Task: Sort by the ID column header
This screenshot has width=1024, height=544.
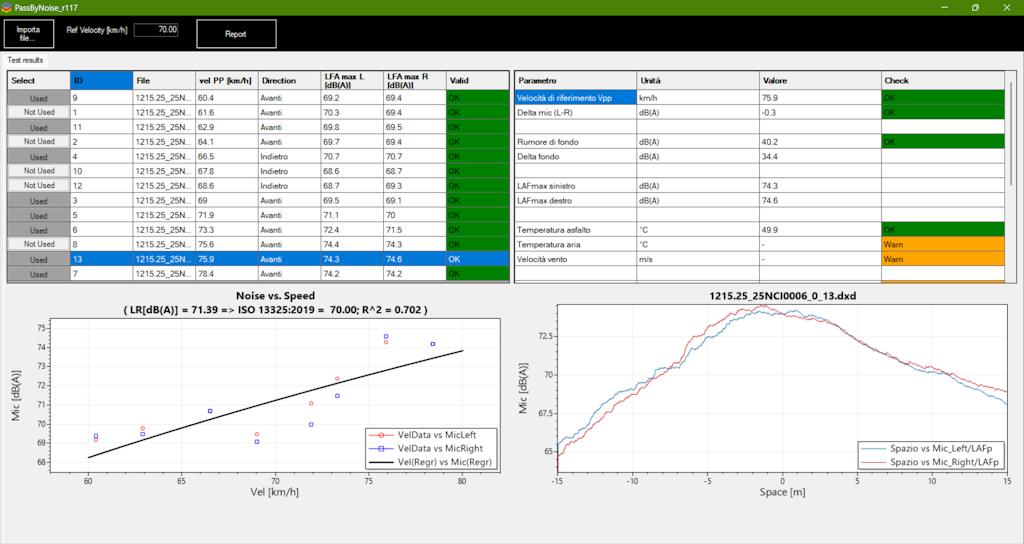Action: coord(101,80)
